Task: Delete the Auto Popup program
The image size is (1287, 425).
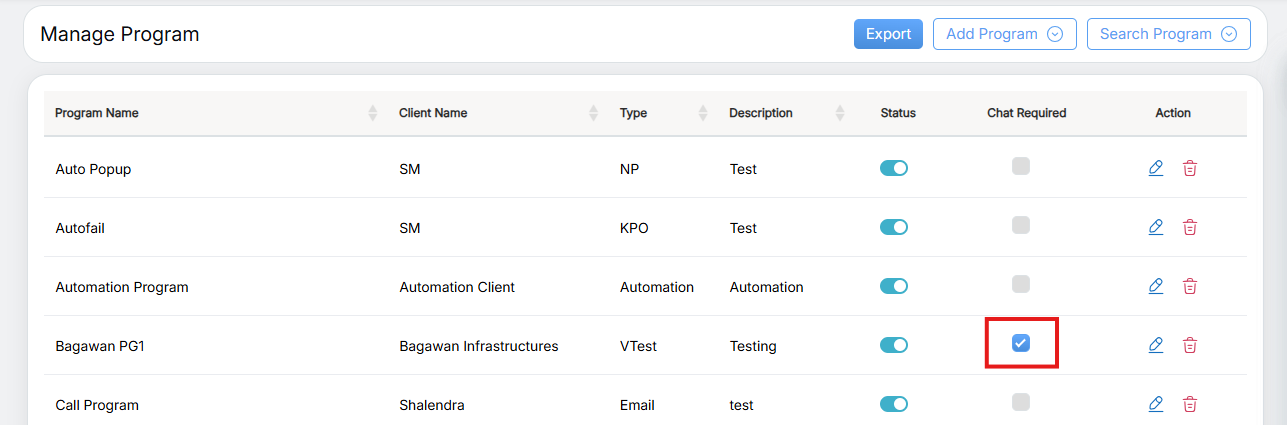Action: pyautogui.click(x=1190, y=168)
